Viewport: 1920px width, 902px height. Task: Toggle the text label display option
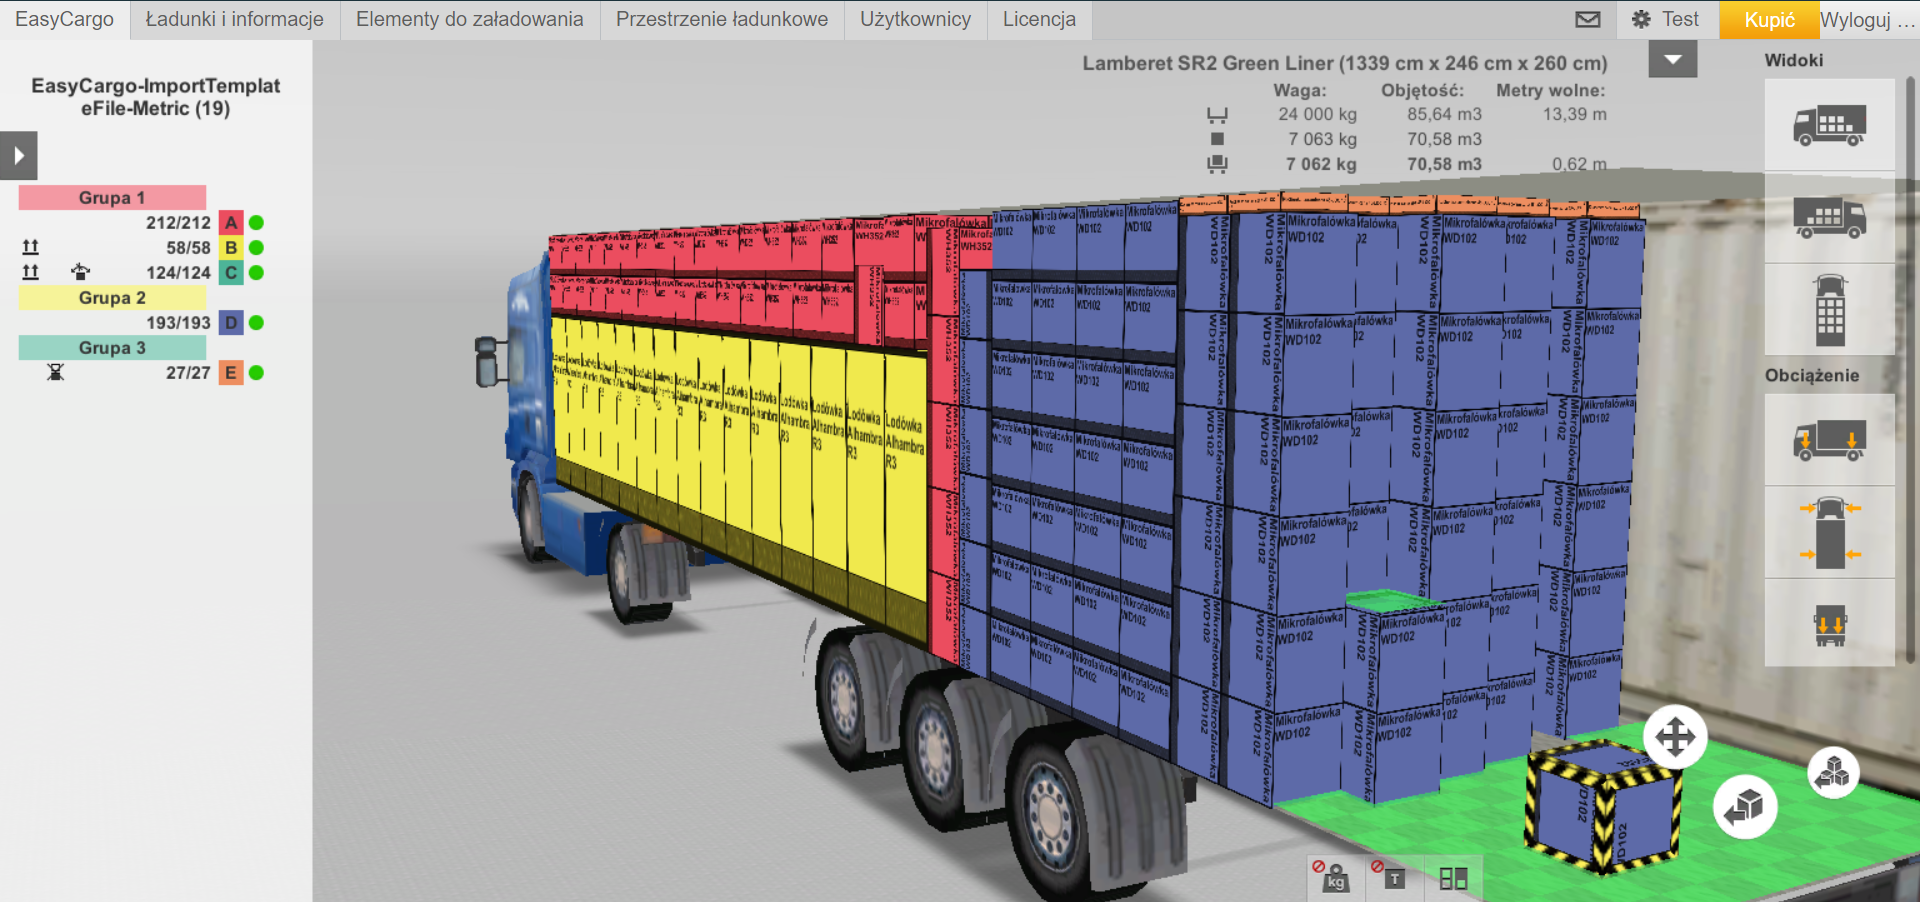(x=1391, y=877)
